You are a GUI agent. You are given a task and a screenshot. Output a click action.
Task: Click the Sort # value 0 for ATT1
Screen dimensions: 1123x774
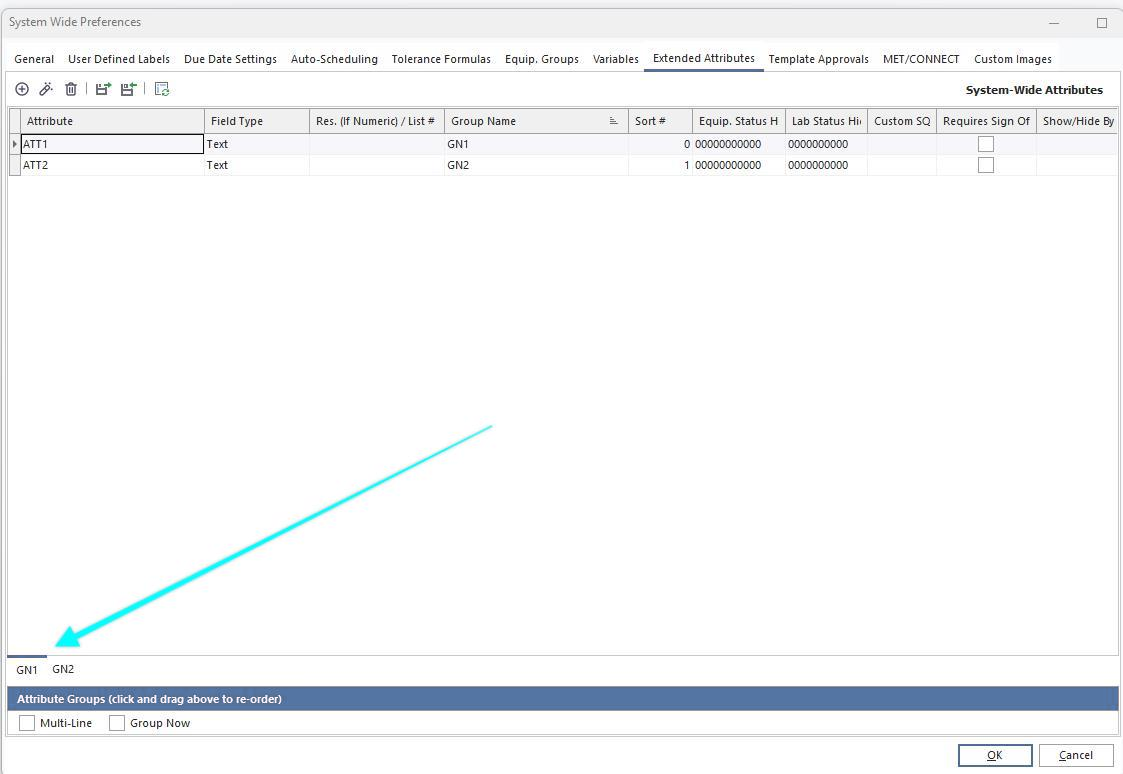point(660,144)
